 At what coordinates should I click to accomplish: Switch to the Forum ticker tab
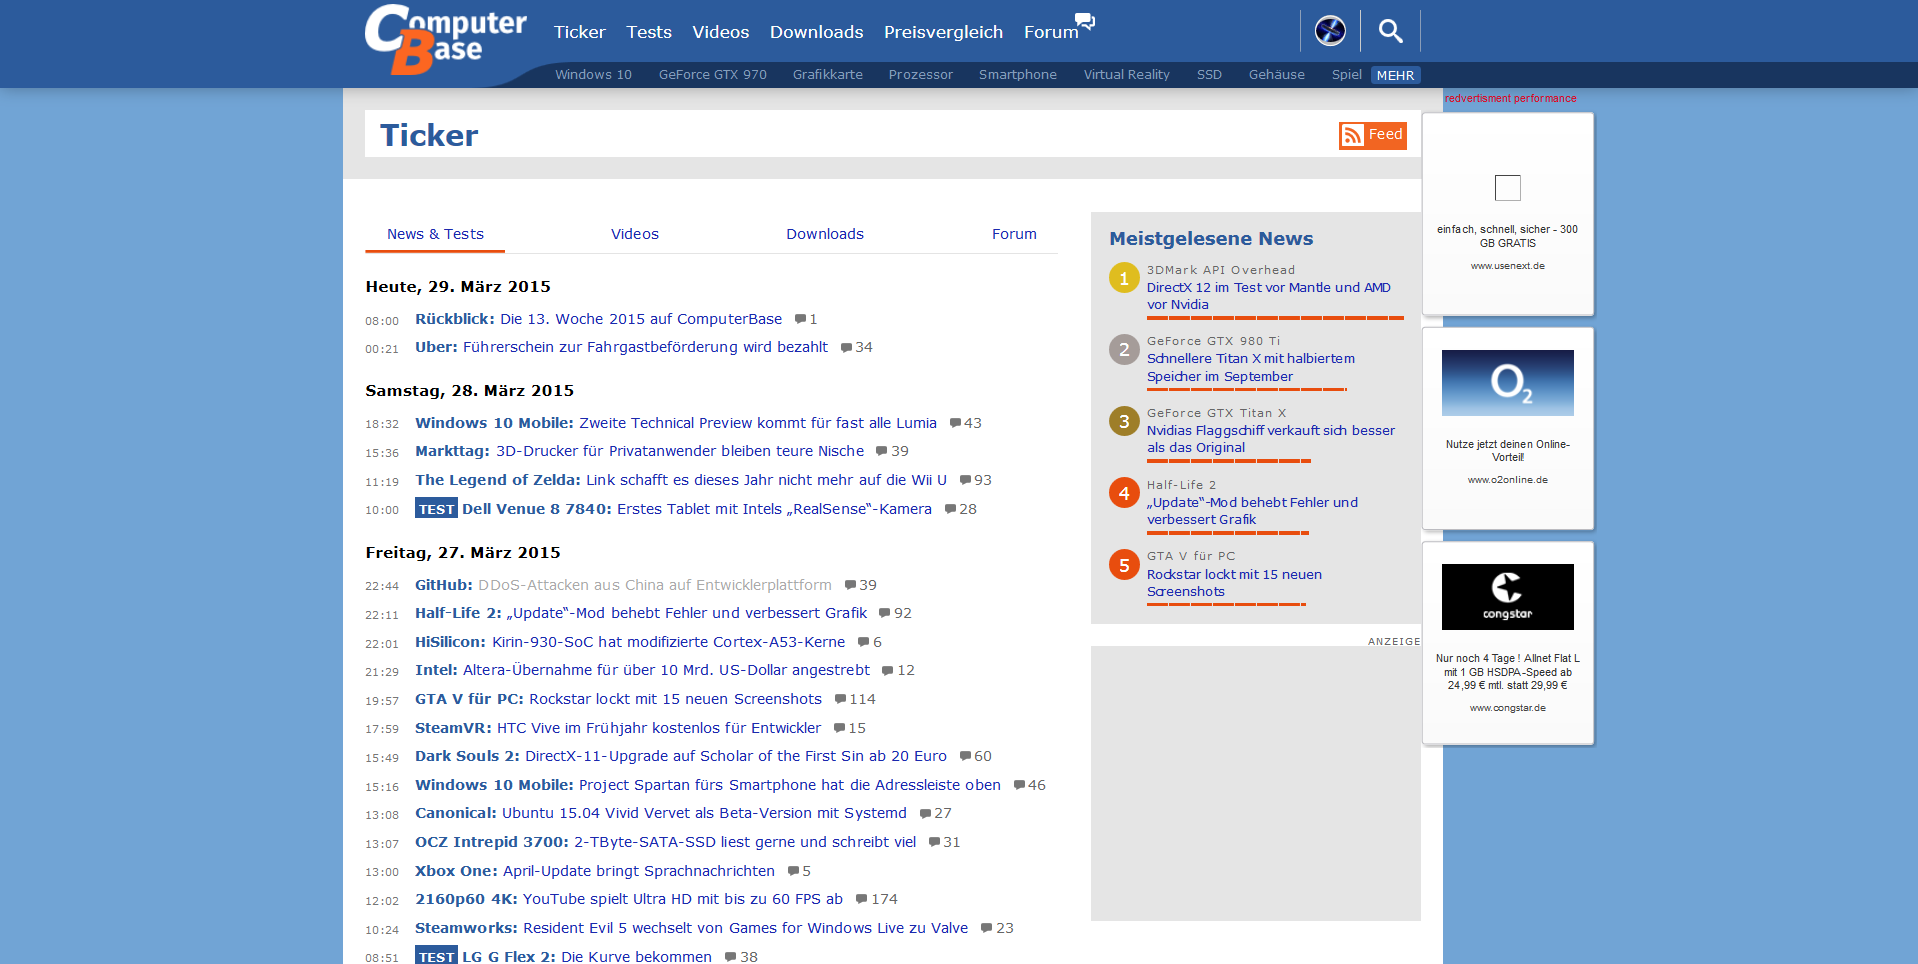coord(1014,234)
